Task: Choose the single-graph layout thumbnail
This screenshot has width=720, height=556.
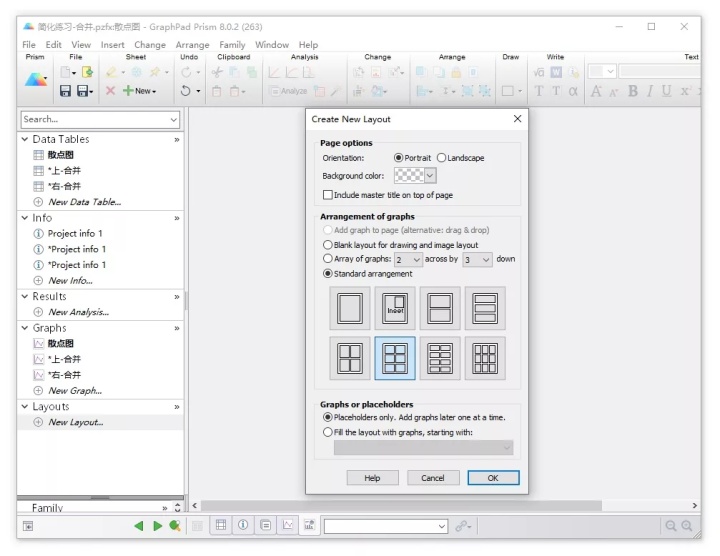Action: click(x=350, y=308)
